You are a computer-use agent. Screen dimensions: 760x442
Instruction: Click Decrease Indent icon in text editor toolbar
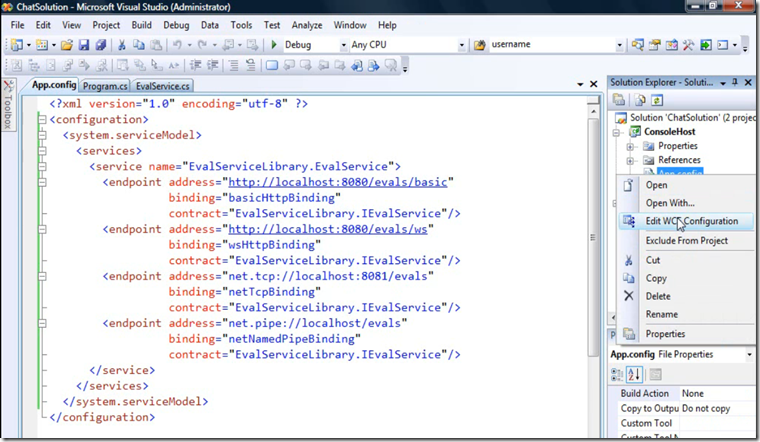click(x=195, y=65)
